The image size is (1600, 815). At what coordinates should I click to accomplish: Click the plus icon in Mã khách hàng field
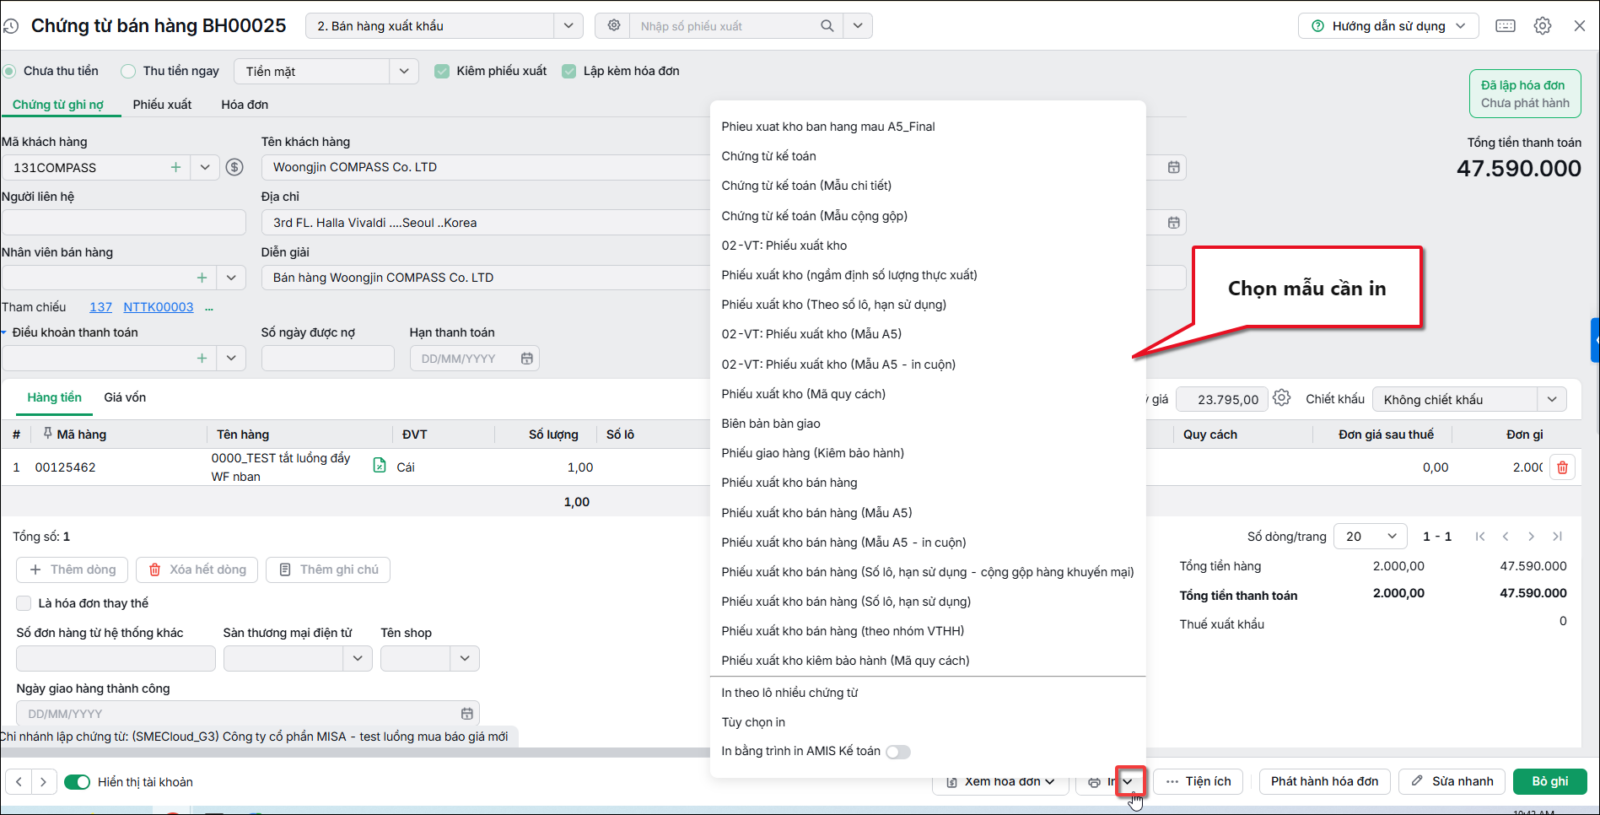click(176, 167)
